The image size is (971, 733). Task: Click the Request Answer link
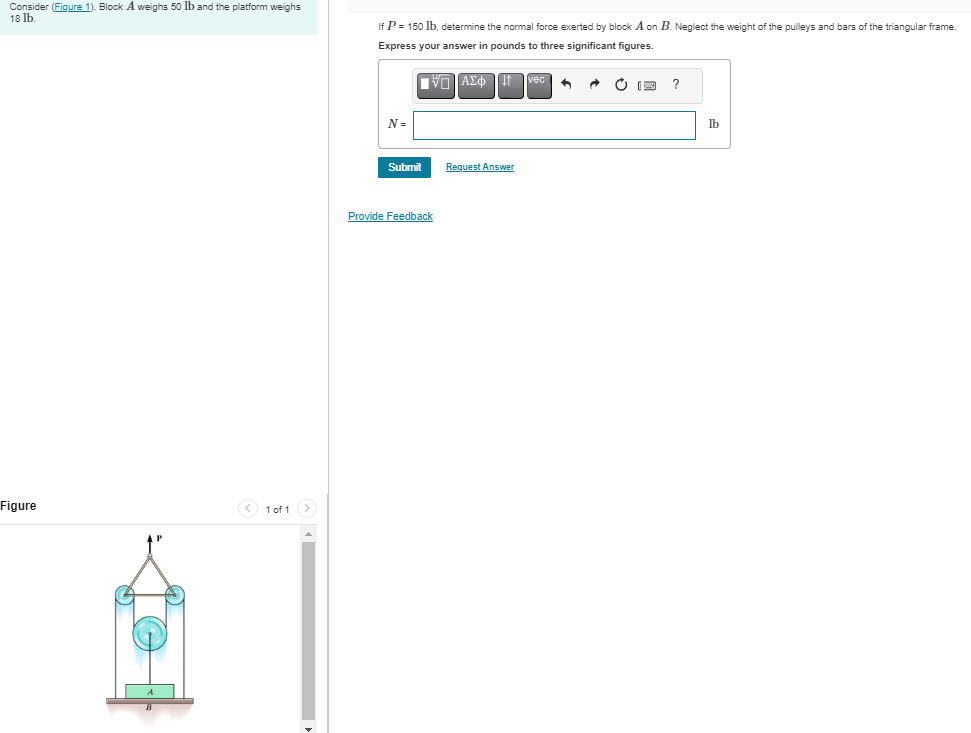[x=479, y=167]
